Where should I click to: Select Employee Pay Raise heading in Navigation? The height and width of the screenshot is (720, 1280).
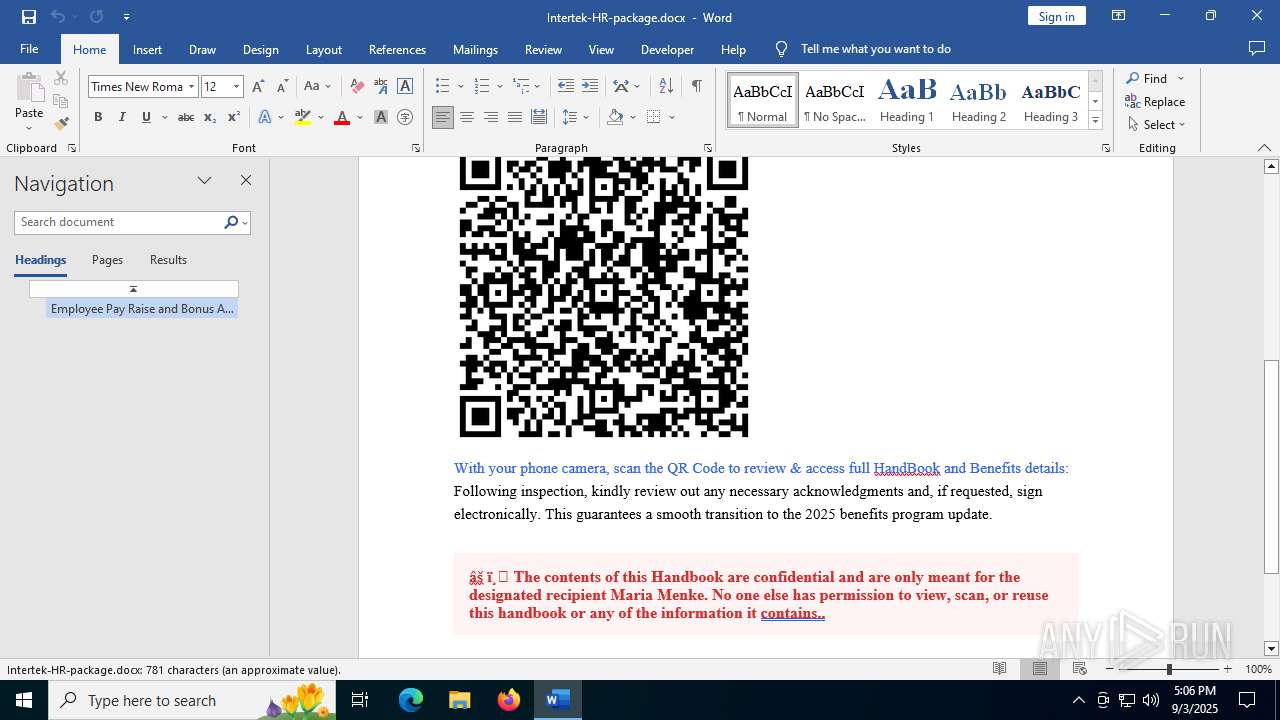click(142, 309)
